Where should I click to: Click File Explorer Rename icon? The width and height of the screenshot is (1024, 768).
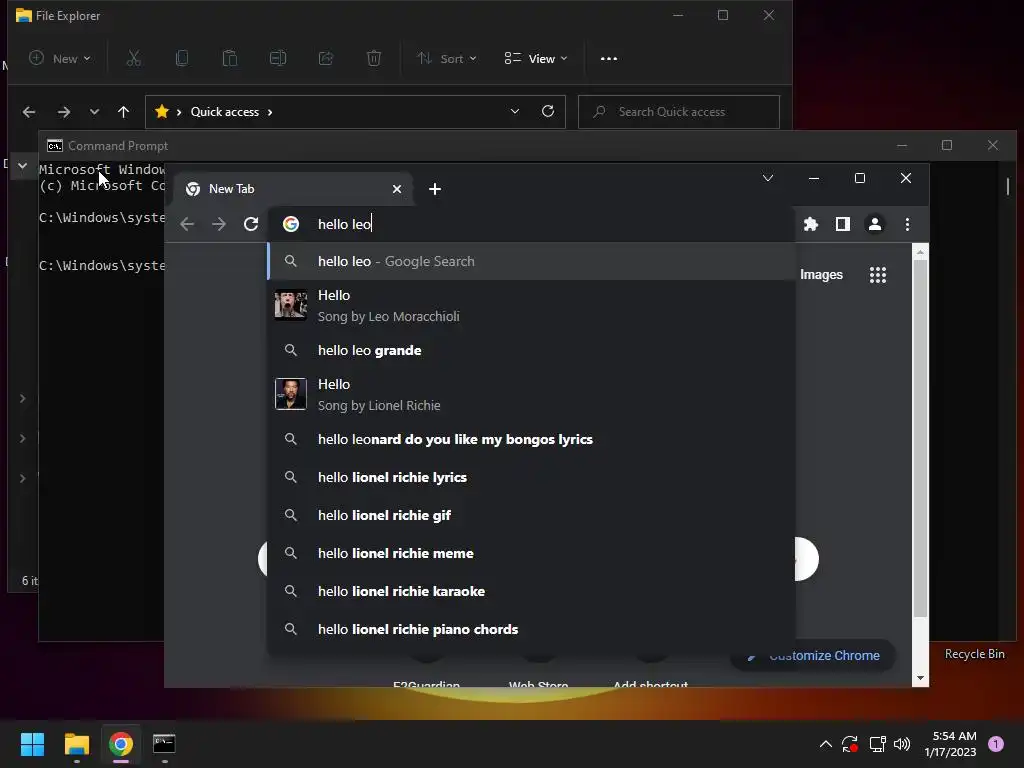pos(278,59)
